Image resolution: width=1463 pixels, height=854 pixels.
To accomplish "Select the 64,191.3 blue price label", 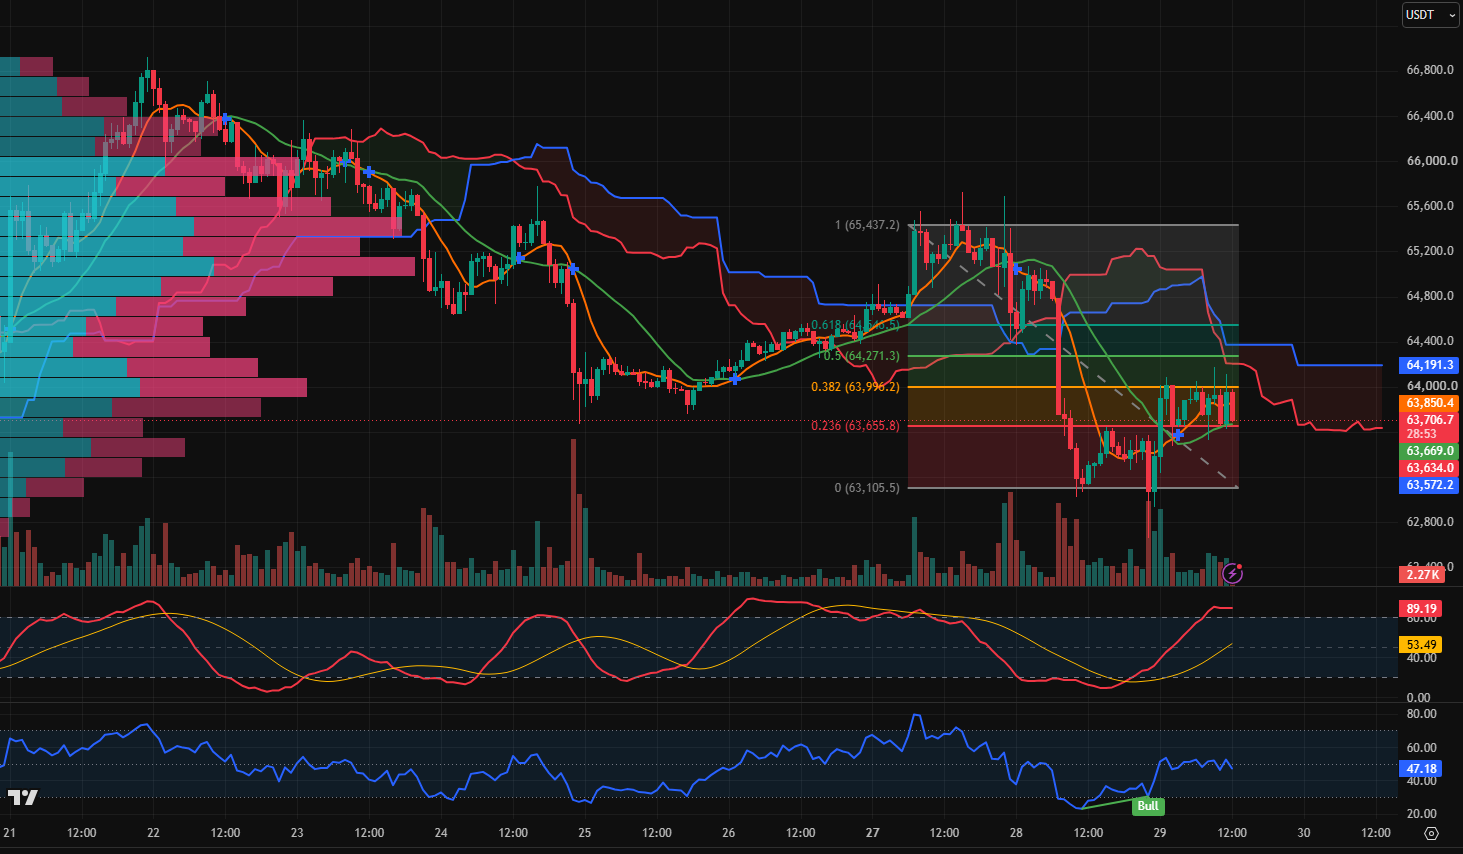I will point(1429,366).
